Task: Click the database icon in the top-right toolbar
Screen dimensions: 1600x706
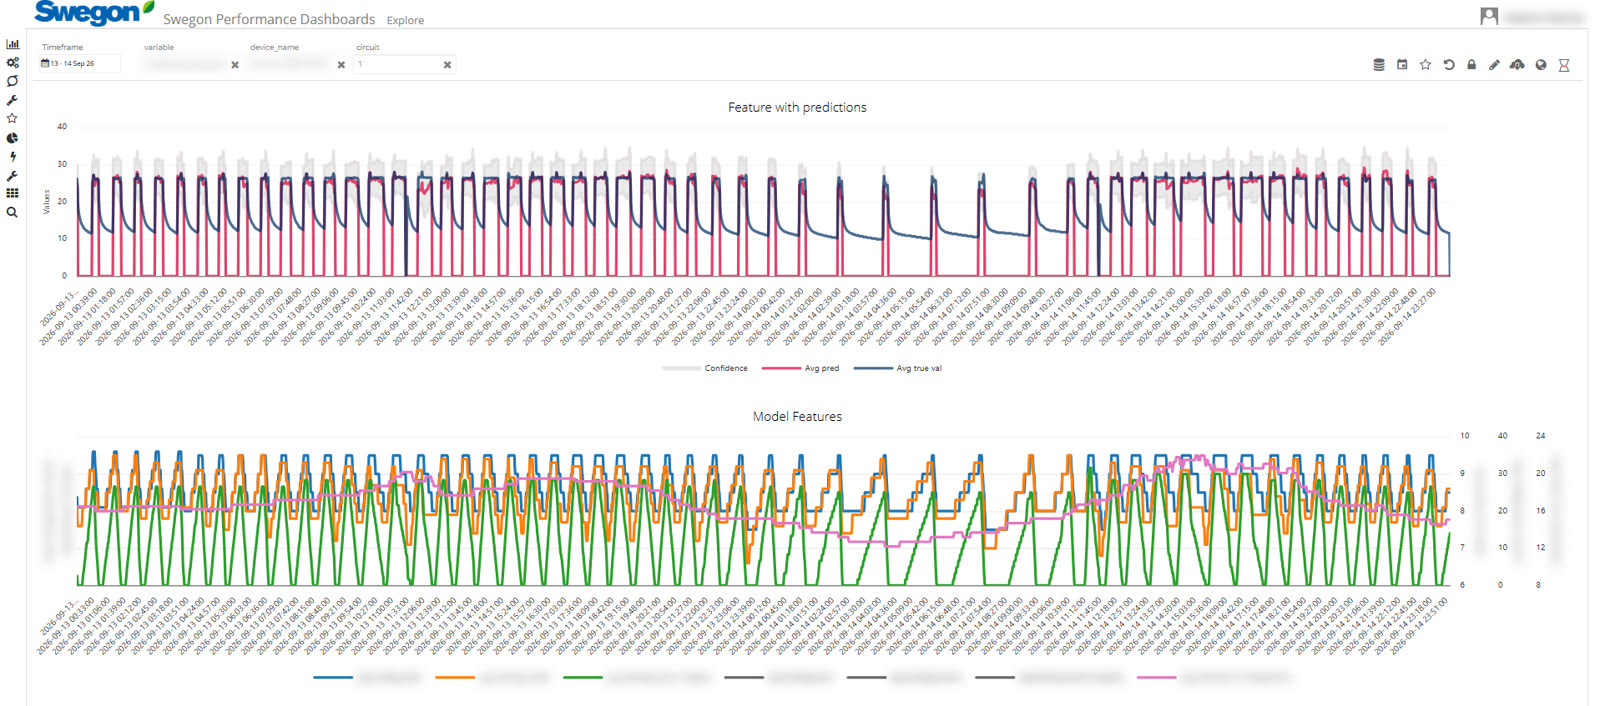Action: (1379, 65)
